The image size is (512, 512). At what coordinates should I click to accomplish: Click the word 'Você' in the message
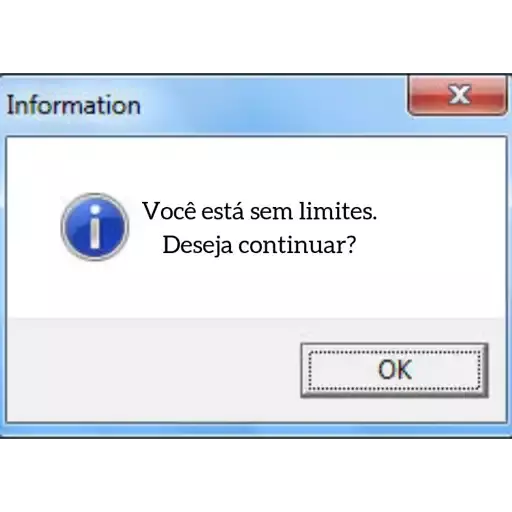coord(169,211)
